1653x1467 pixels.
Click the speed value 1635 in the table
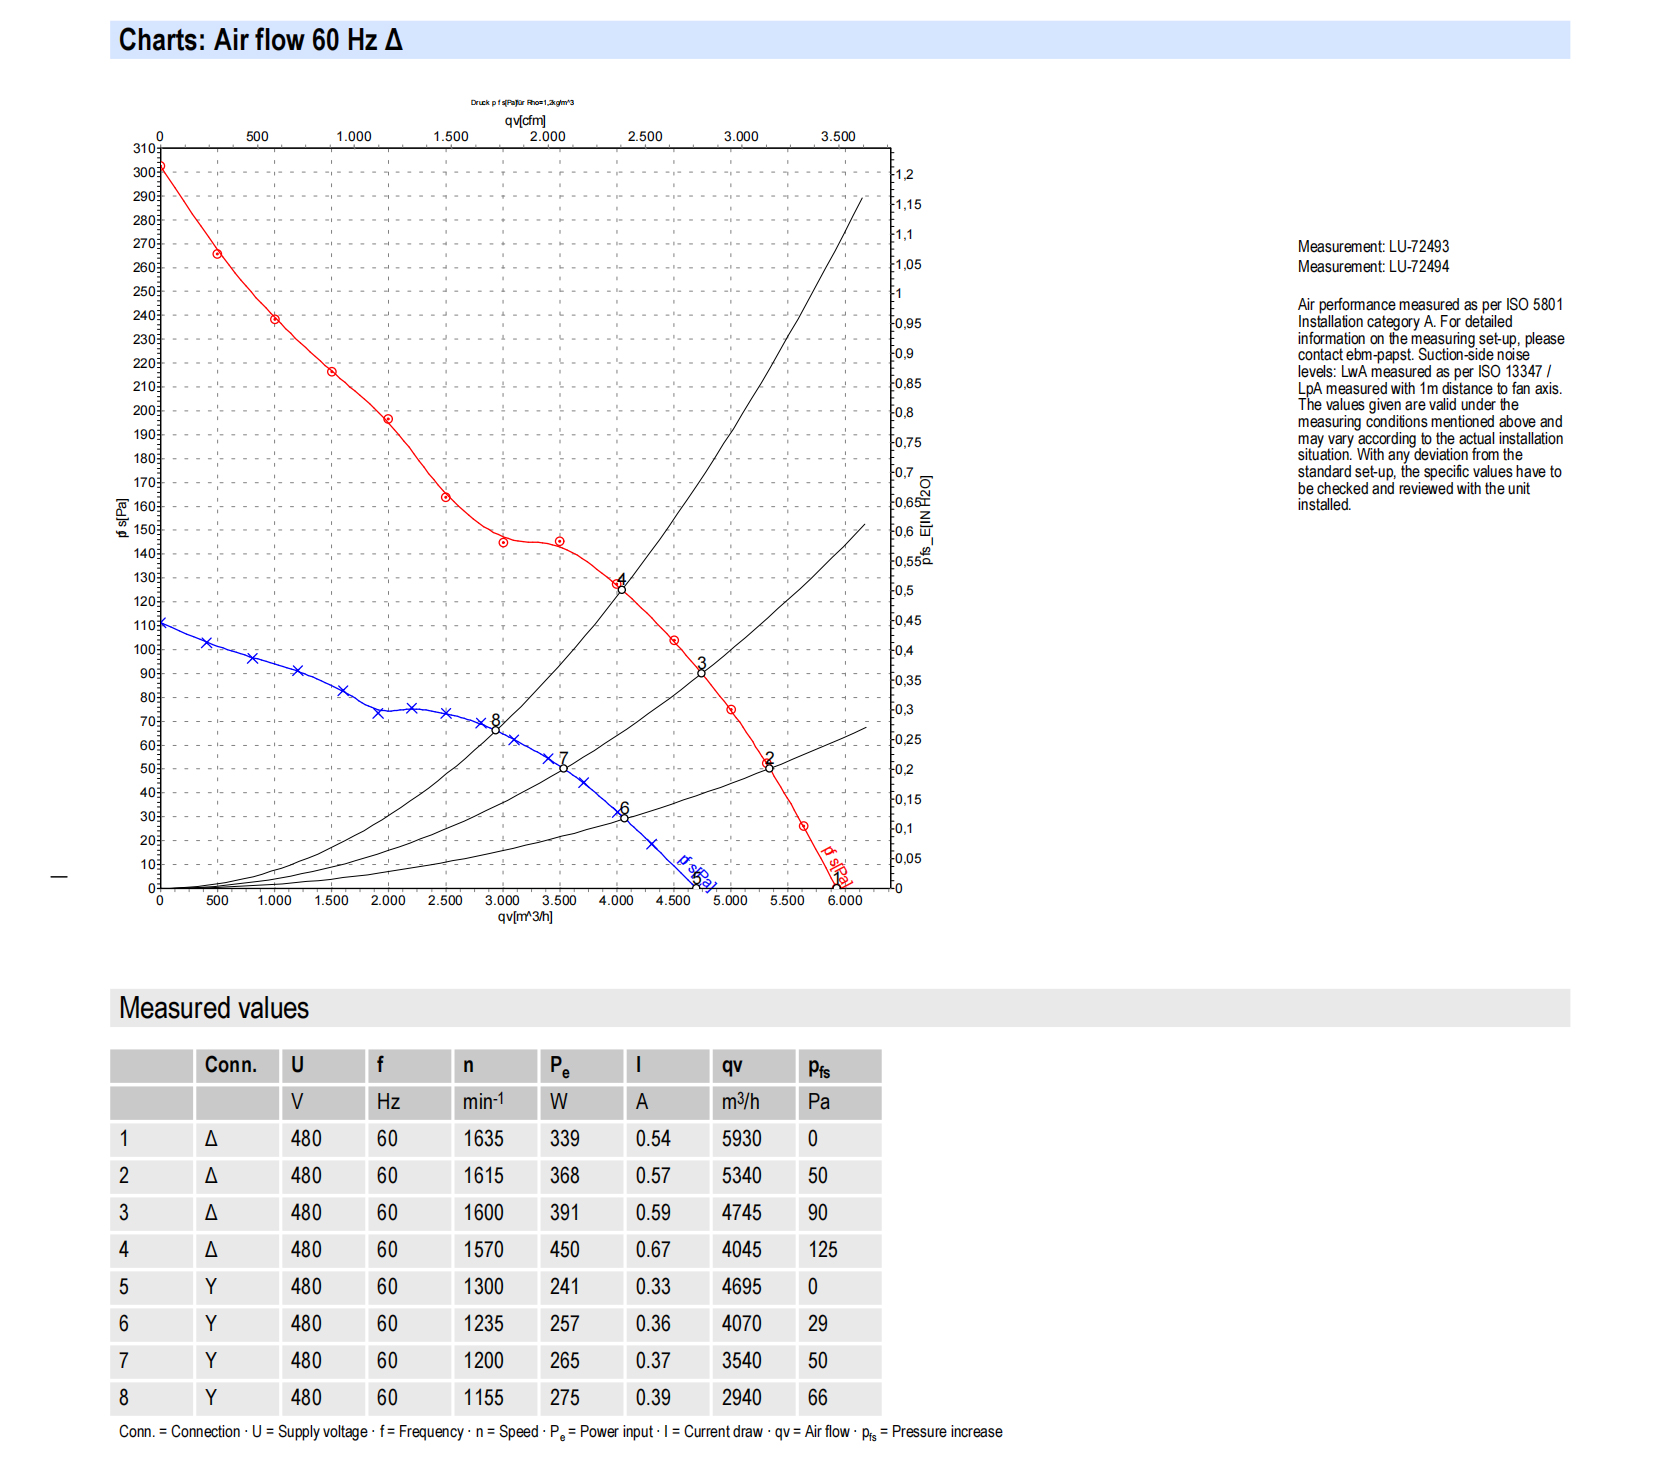click(483, 1139)
